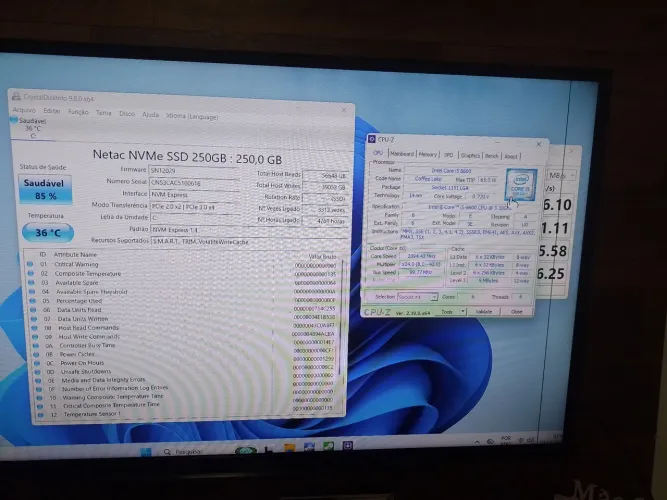
Task: Open the Disco menu
Action: tap(127, 114)
